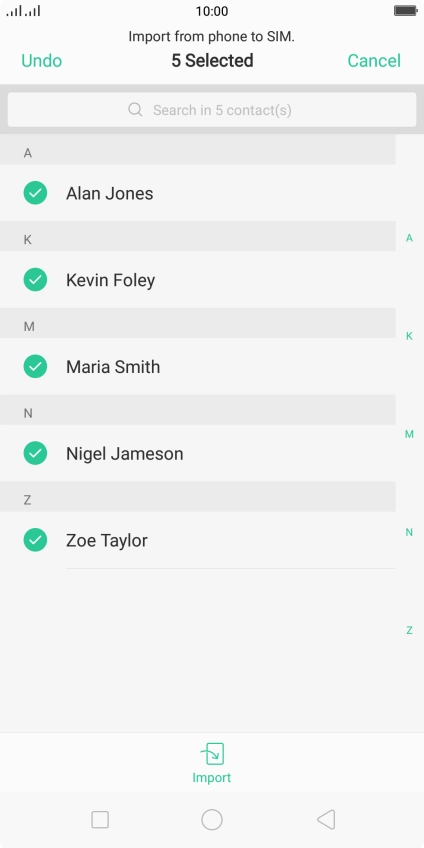424x848 pixels.
Task: Tap the Import icon at the bottom
Action: tap(212, 754)
